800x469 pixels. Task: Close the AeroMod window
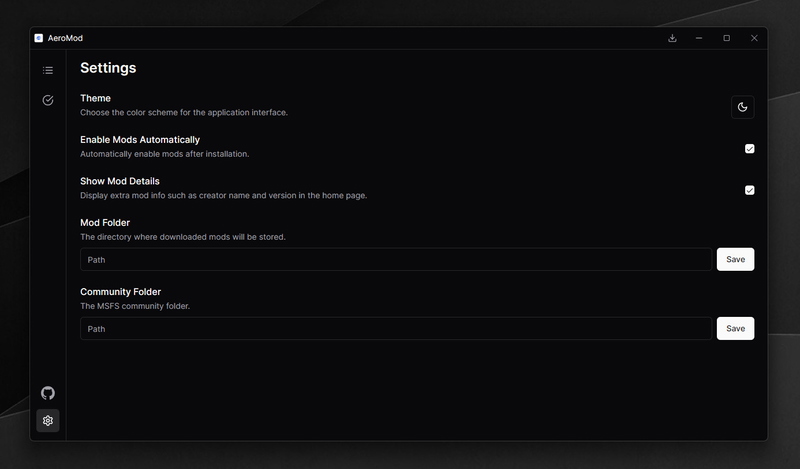pos(754,38)
